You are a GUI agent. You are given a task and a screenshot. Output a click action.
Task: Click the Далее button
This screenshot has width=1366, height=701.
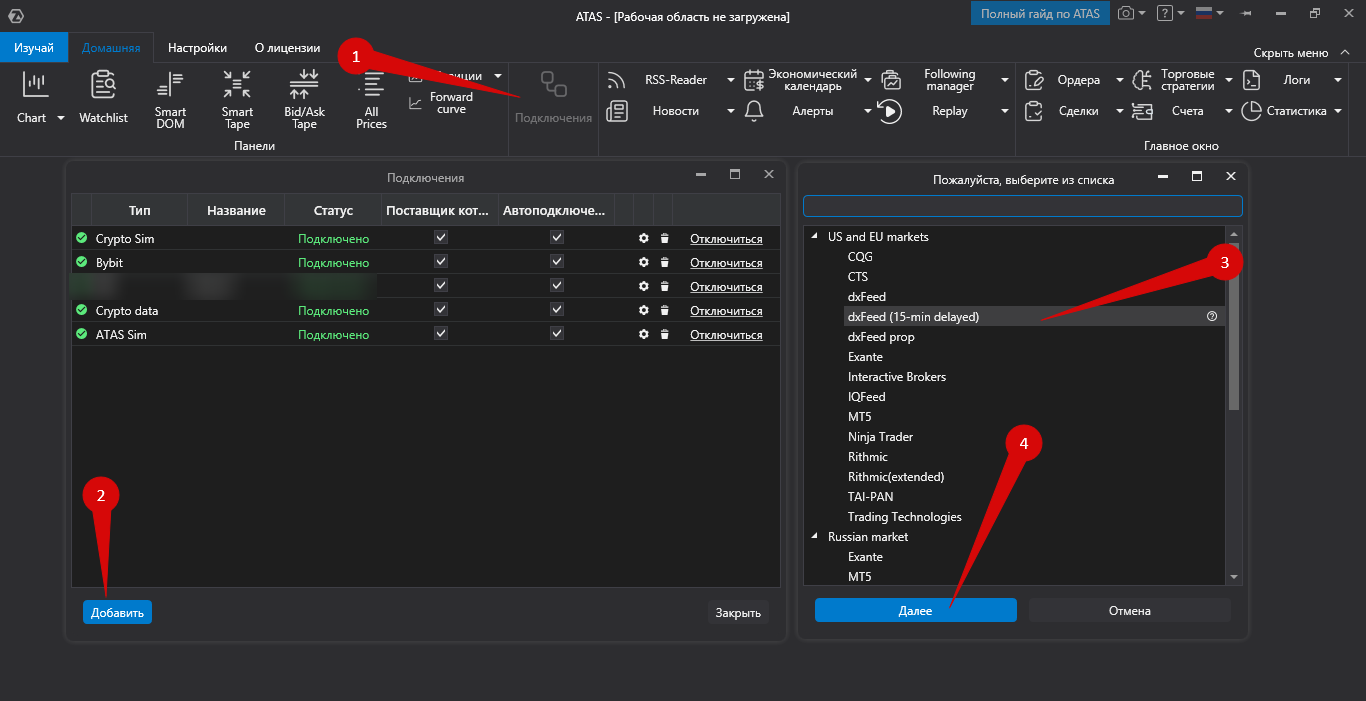[x=915, y=610]
